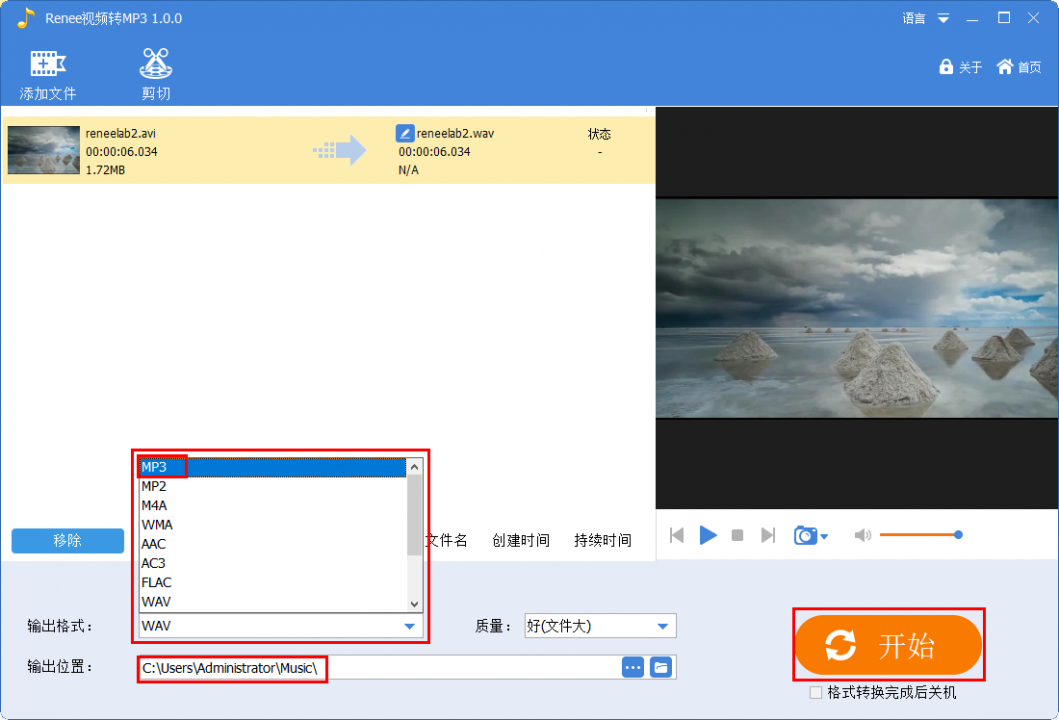Click the Status (状态) column label
The height and width of the screenshot is (720, 1059).
pos(599,134)
